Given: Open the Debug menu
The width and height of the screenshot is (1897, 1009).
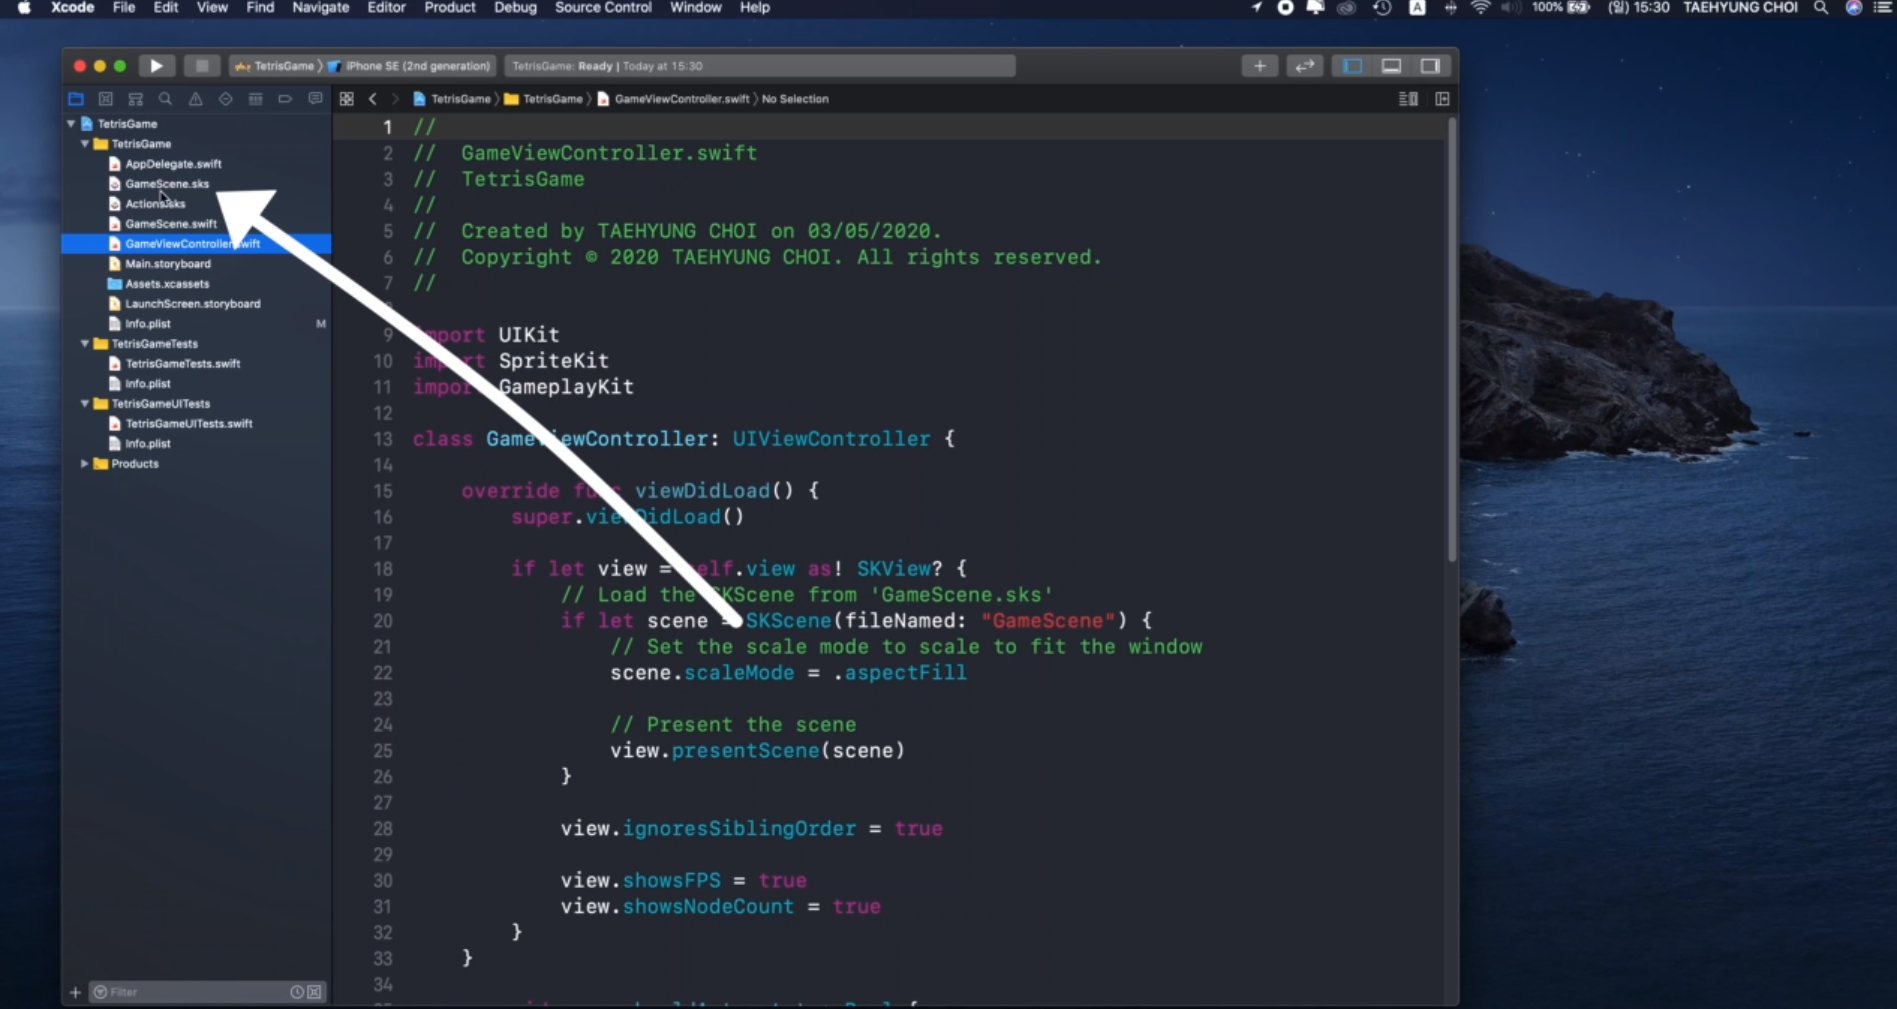Looking at the screenshot, I should [515, 8].
